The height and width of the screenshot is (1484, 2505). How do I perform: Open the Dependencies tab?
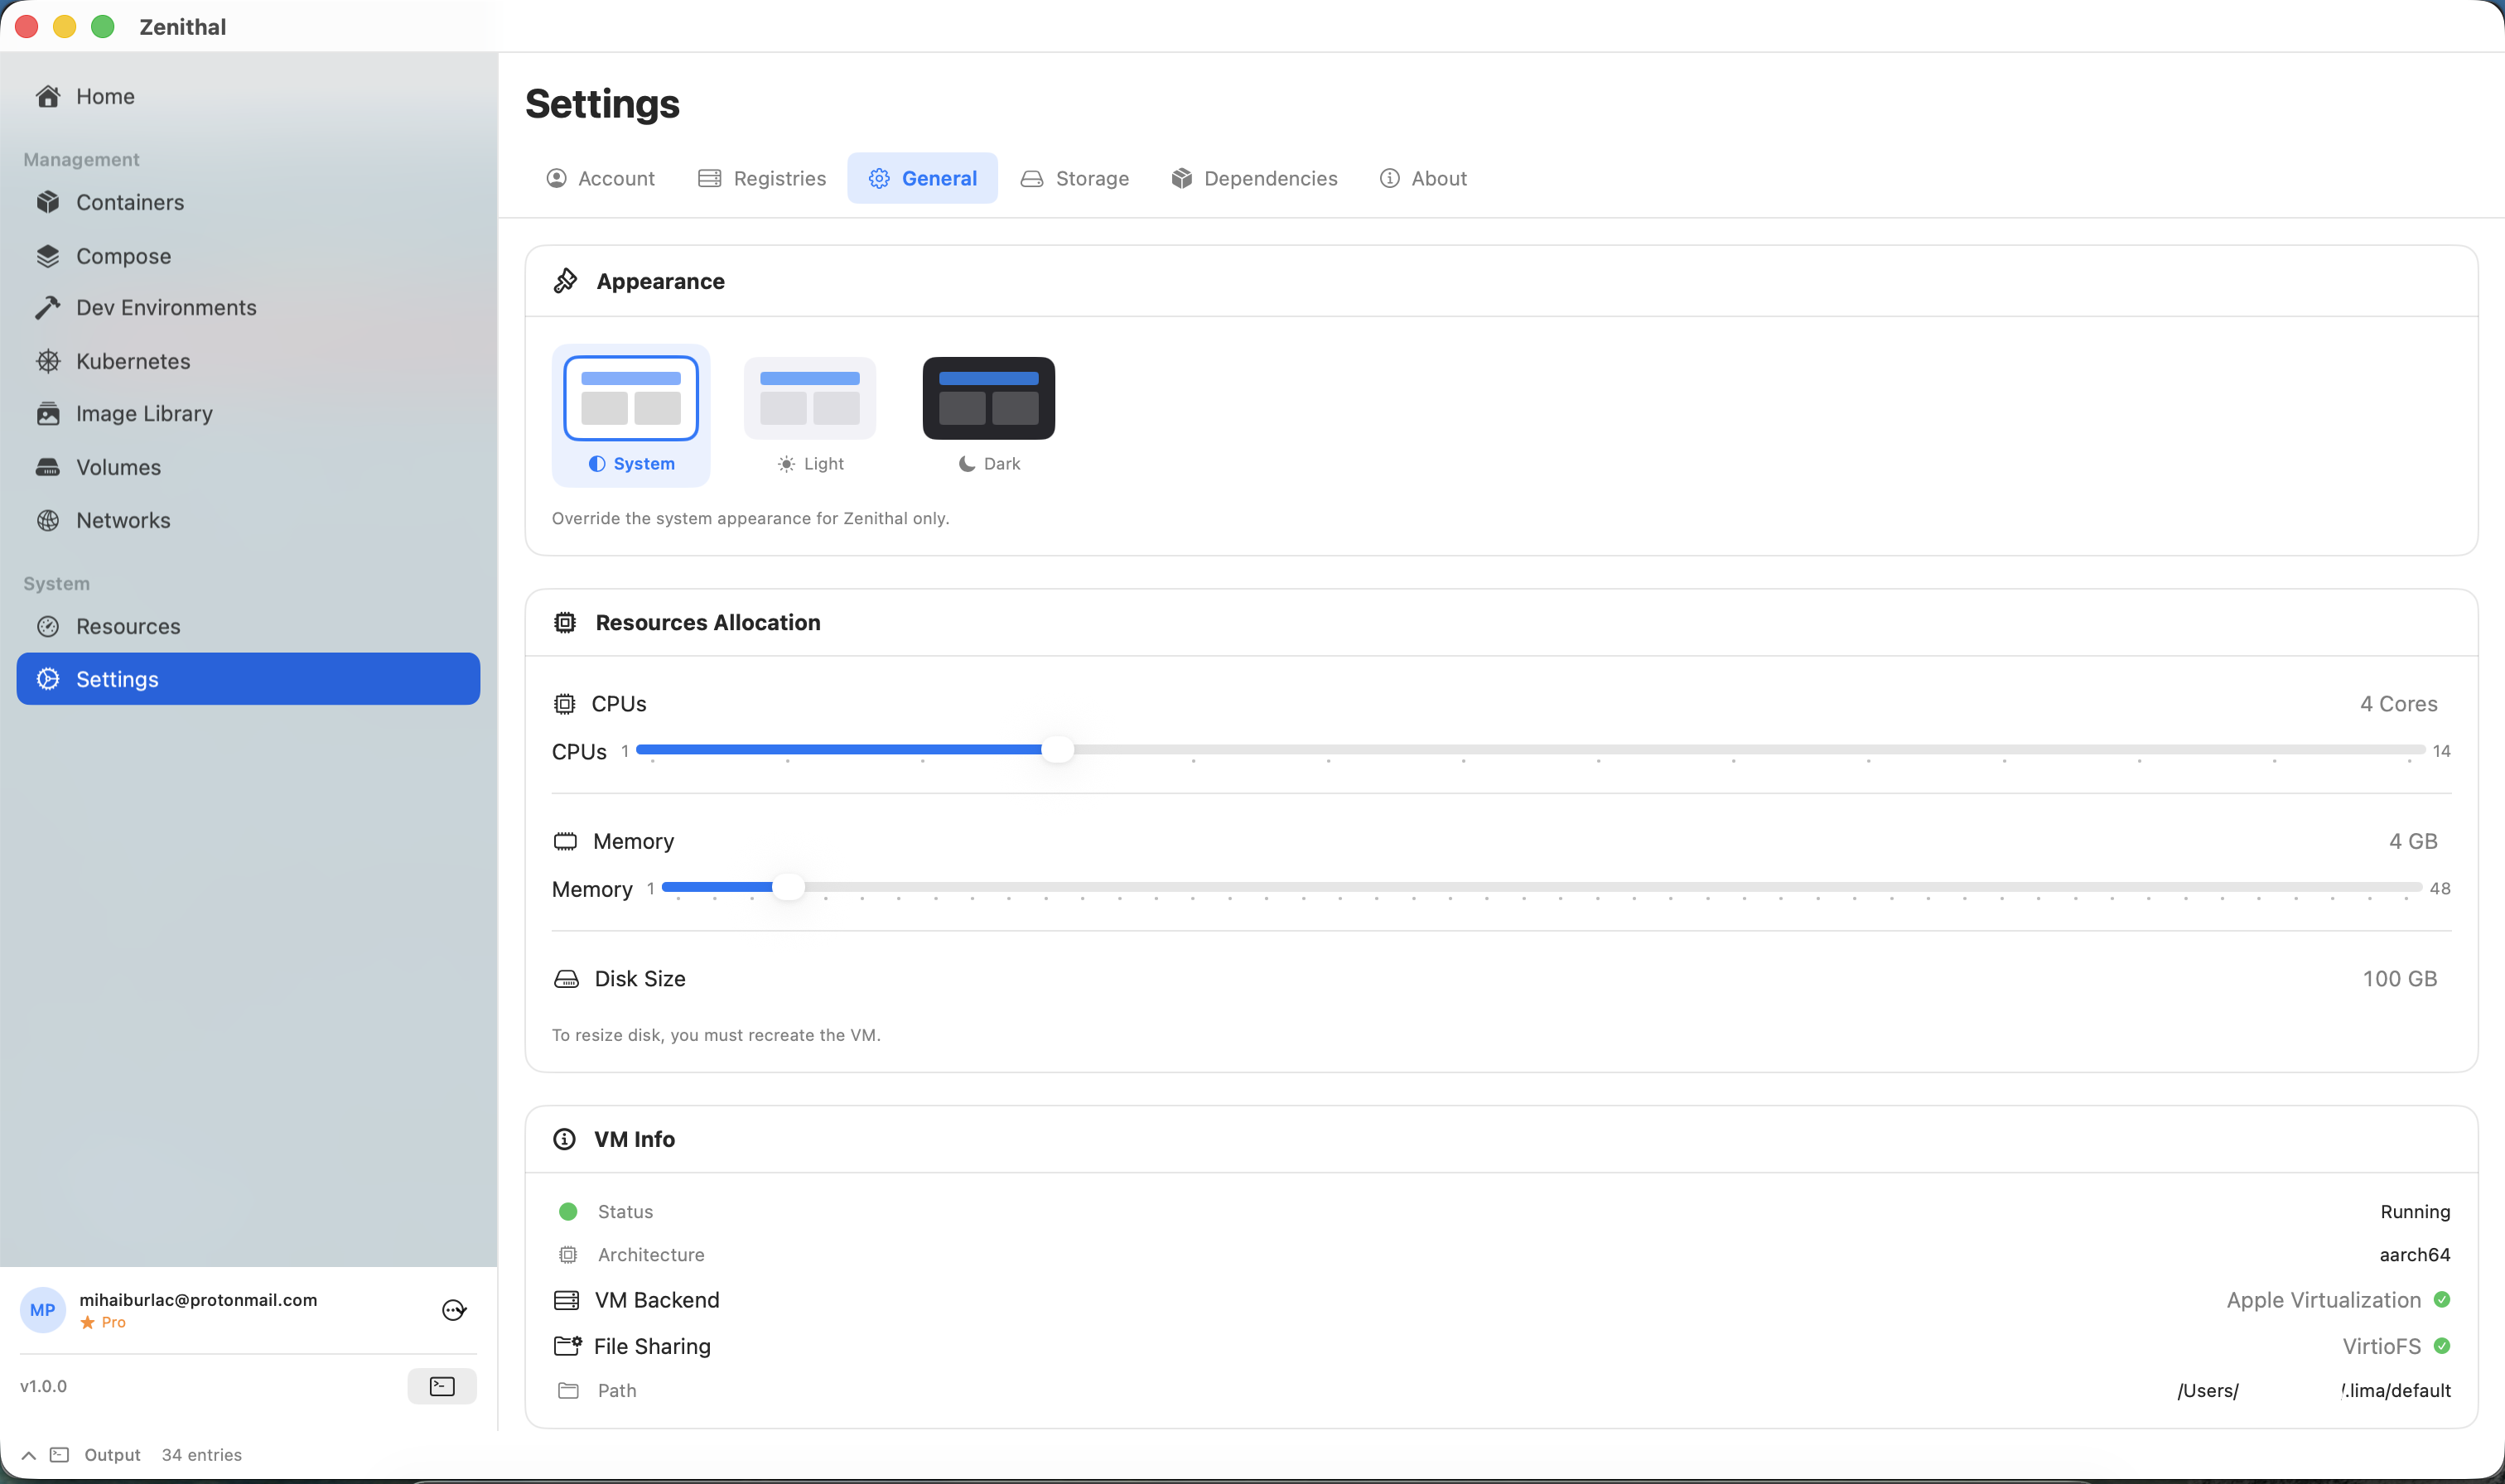(x=1254, y=178)
